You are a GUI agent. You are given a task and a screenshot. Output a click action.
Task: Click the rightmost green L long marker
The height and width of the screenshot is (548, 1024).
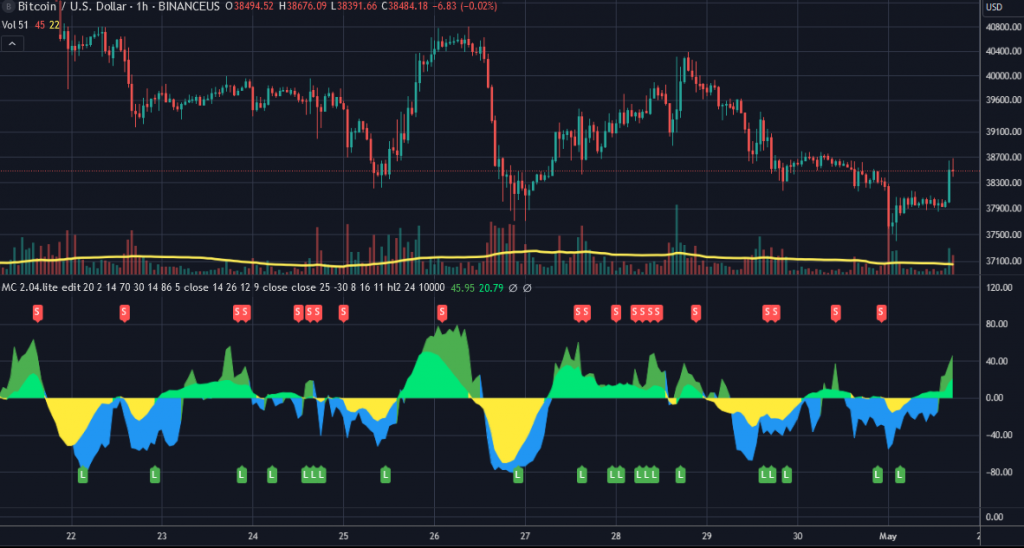[900, 473]
